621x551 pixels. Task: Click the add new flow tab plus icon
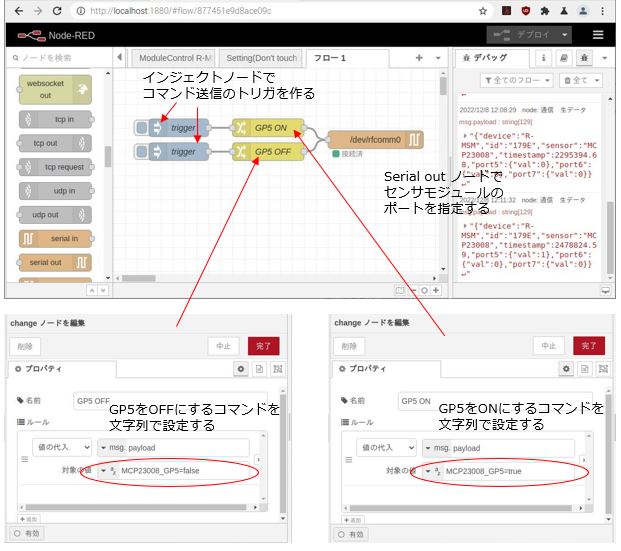click(420, 59)
